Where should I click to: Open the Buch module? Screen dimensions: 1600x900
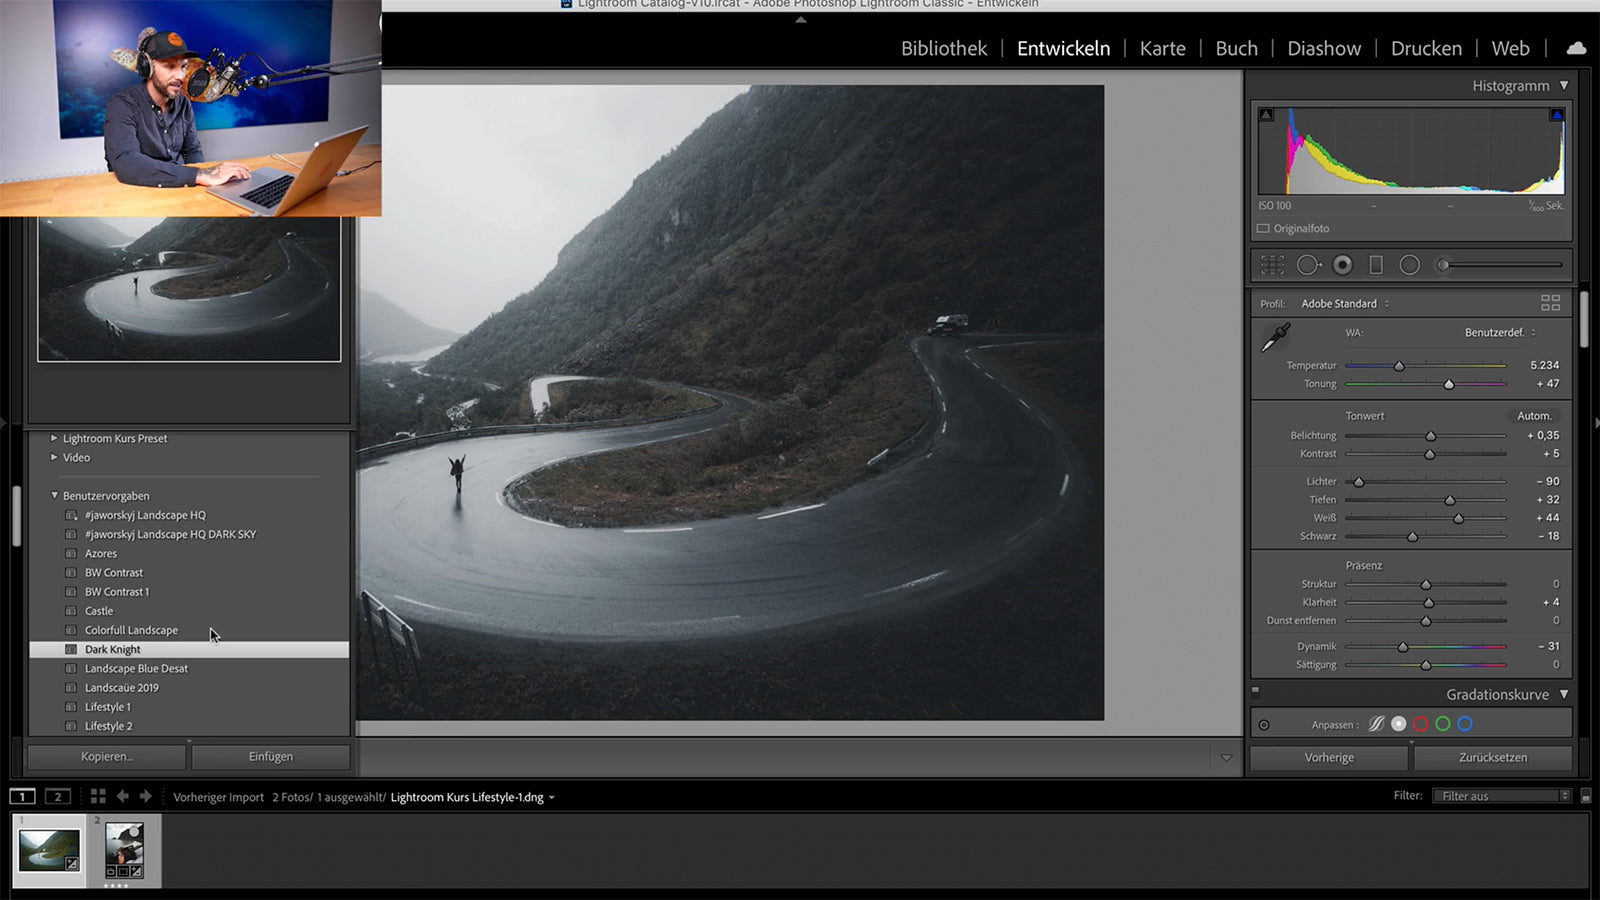[1236, 48]
